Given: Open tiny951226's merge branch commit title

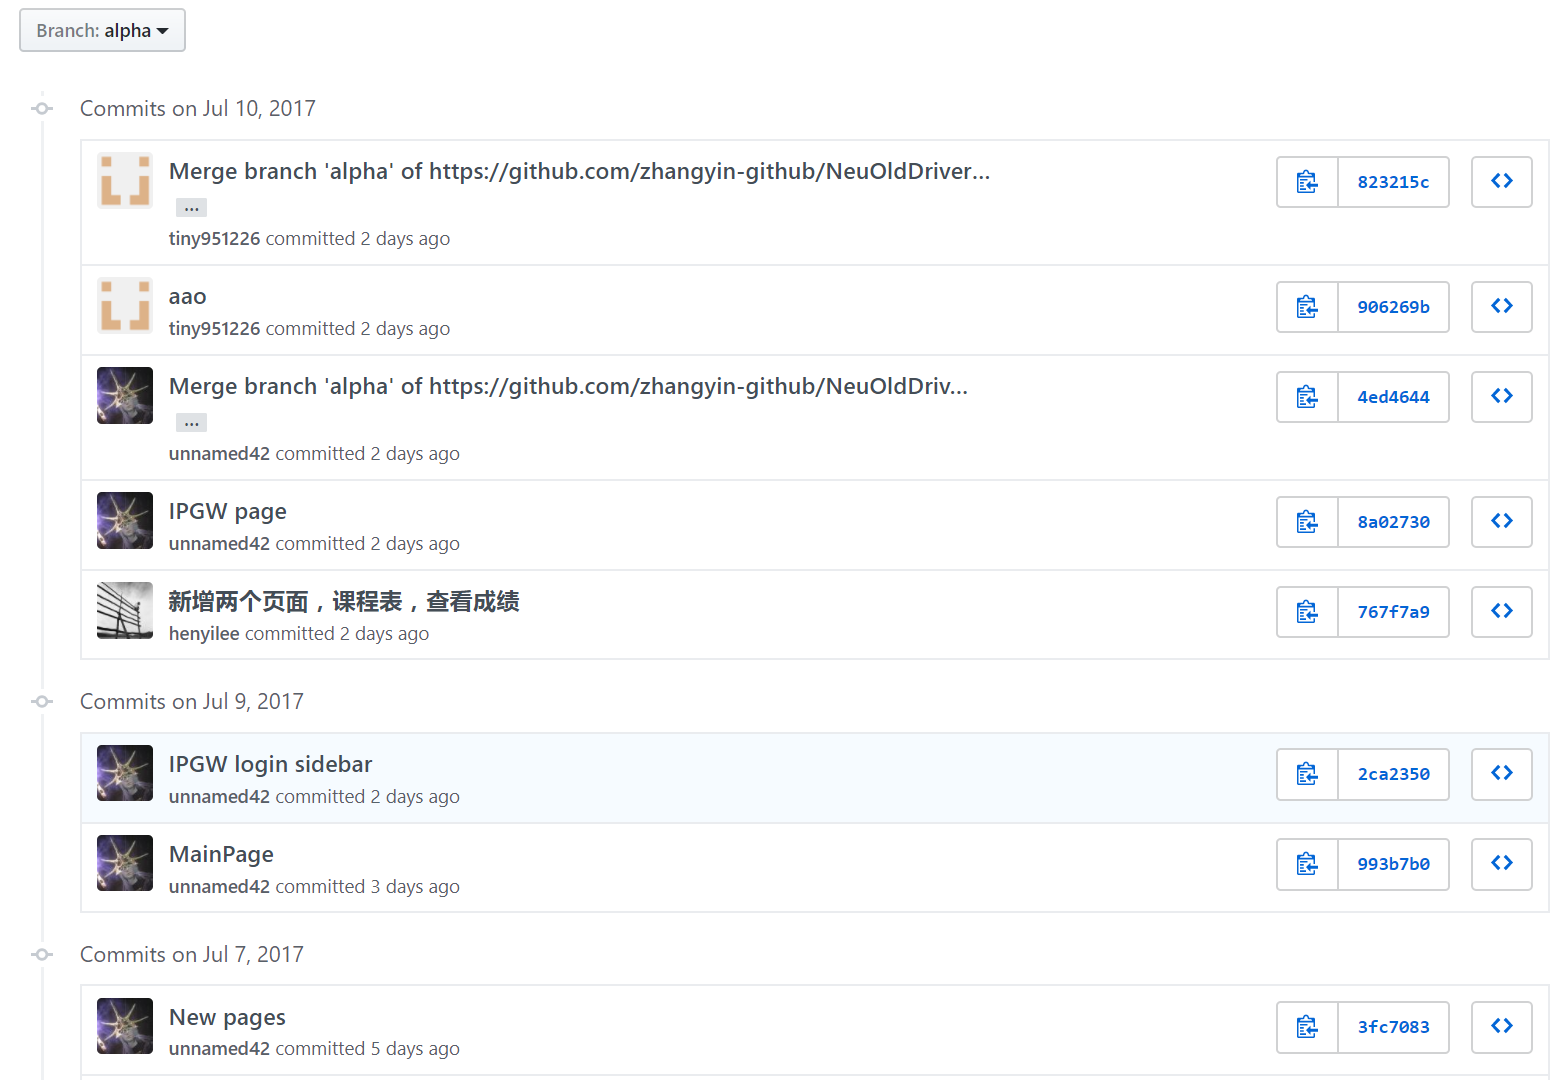Looking at the screenshot, I should coord(579,172).
